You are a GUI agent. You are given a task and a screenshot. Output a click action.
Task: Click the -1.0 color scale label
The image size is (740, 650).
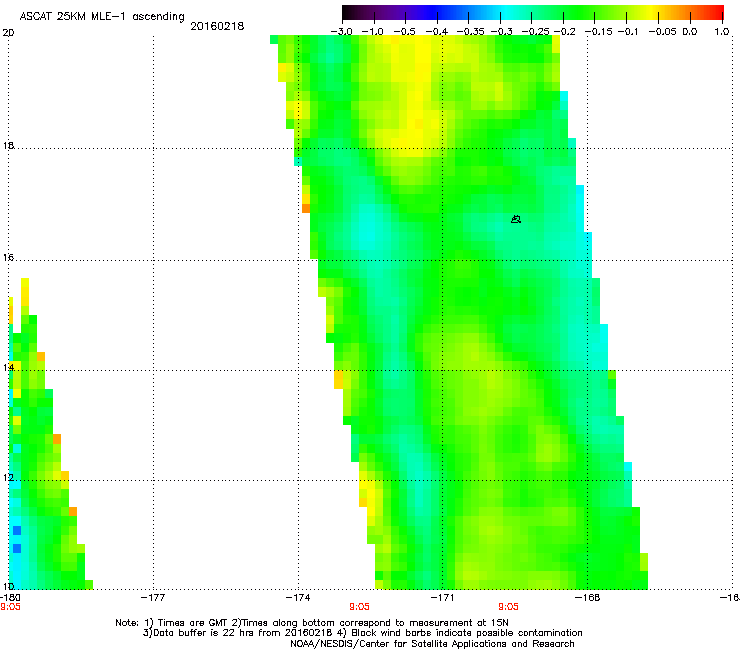tap(372, 32)
